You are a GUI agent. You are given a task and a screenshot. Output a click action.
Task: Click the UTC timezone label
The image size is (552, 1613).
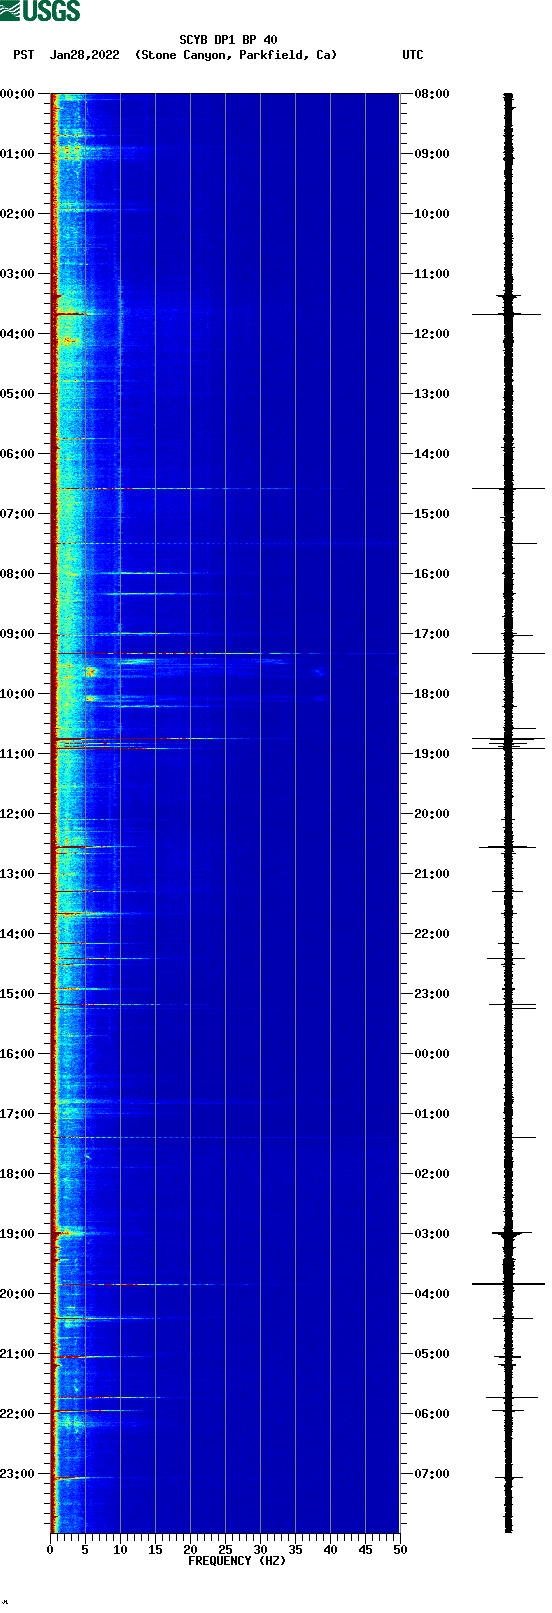point(413,55)
